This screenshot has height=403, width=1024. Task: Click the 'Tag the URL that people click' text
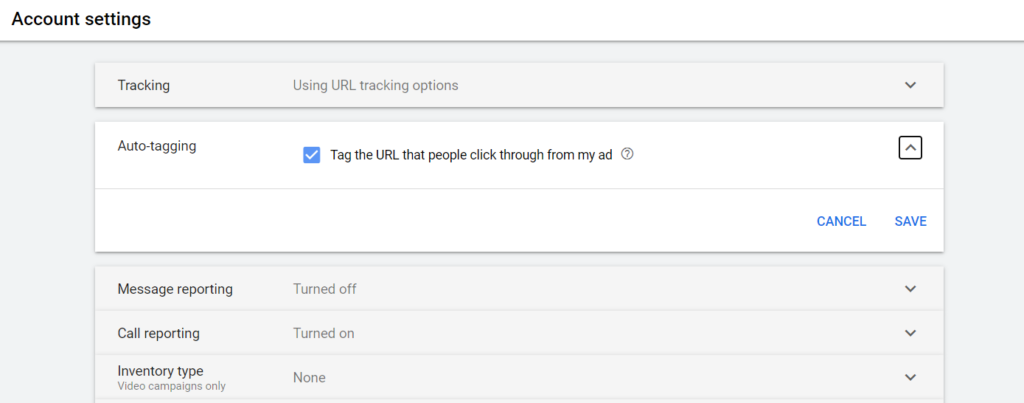[470, 155]
